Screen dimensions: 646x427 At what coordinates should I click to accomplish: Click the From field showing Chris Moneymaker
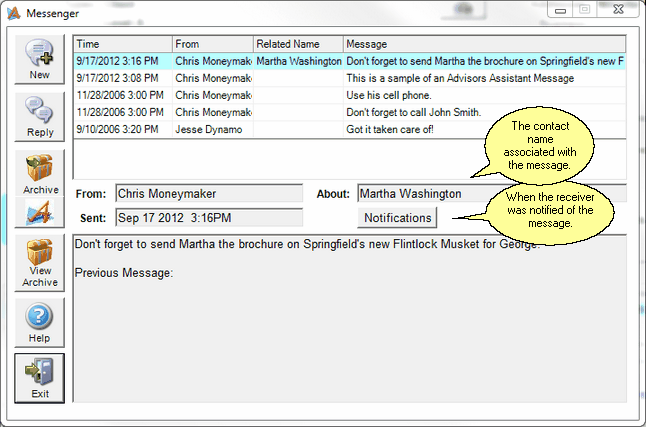click(208, 194)
